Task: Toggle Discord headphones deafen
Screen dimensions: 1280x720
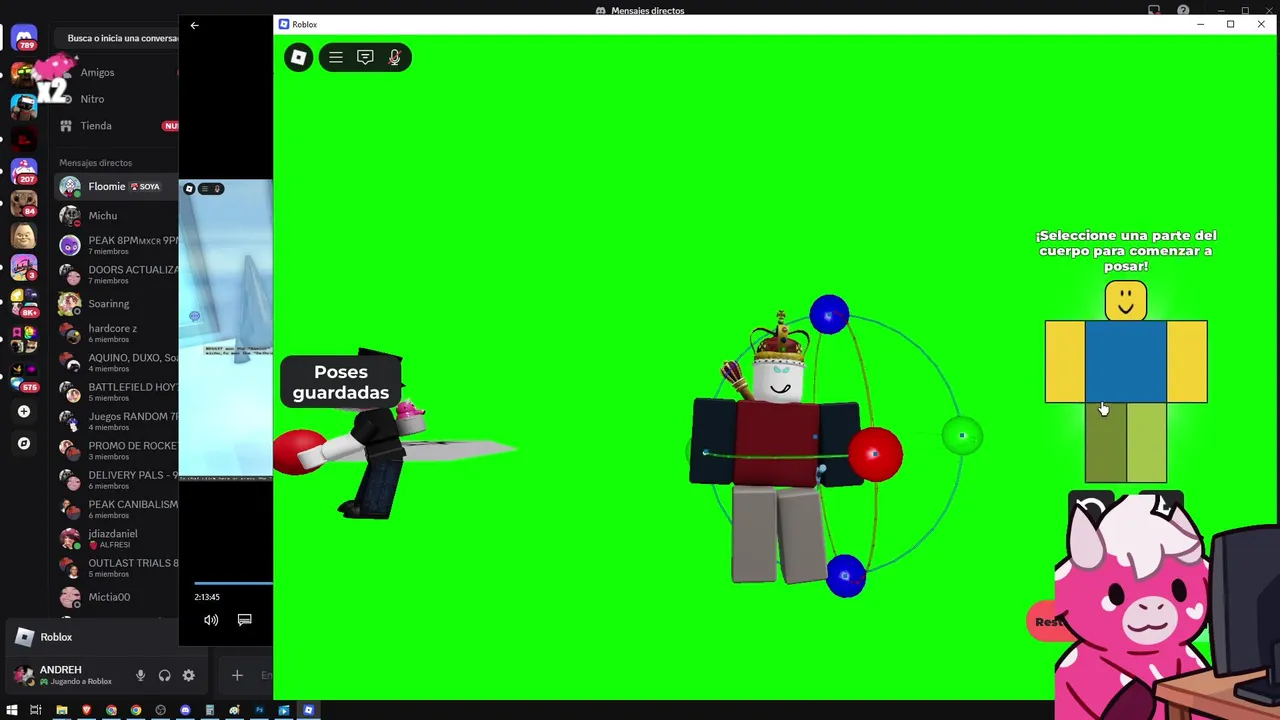Action: (164, 676)
